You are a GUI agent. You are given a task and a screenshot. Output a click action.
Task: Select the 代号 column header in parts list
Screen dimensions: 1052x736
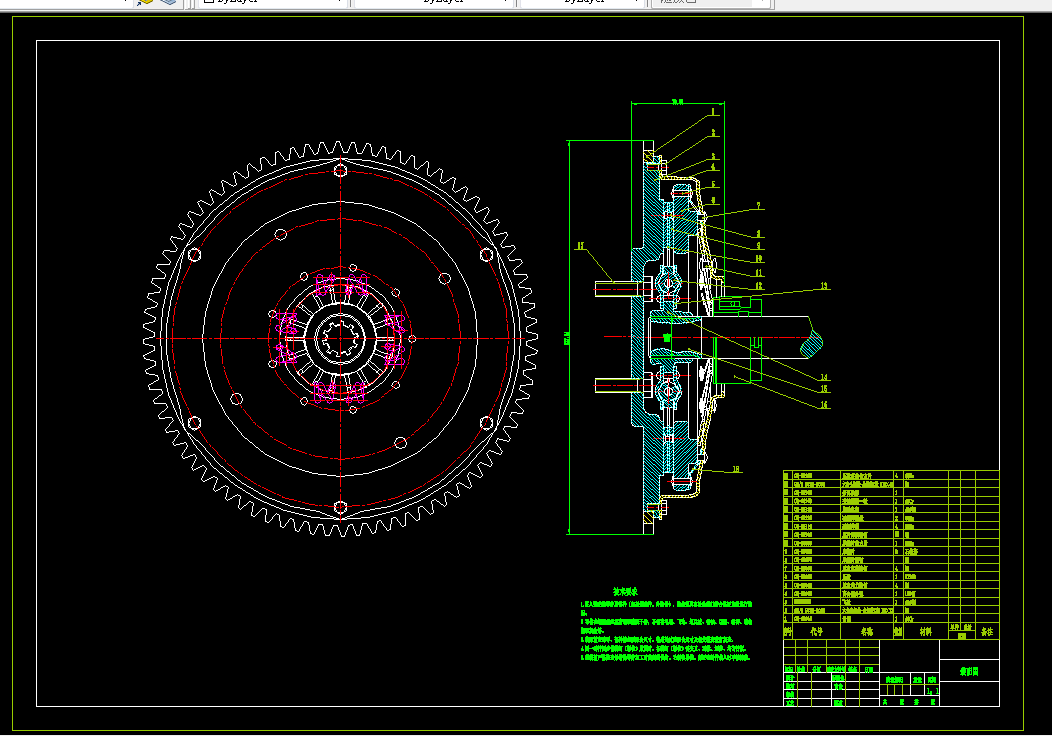(816, 631)
